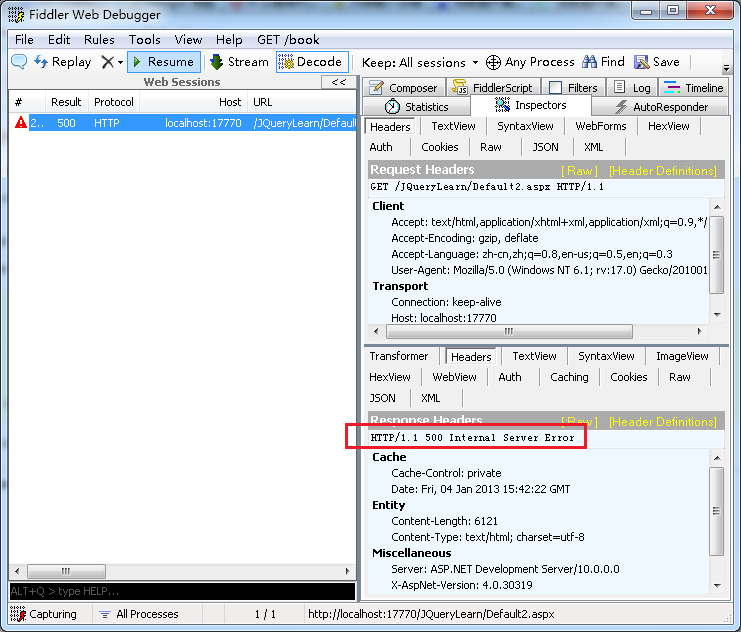
Task: Click the response Header Definitions link
Action: [662, 421]
